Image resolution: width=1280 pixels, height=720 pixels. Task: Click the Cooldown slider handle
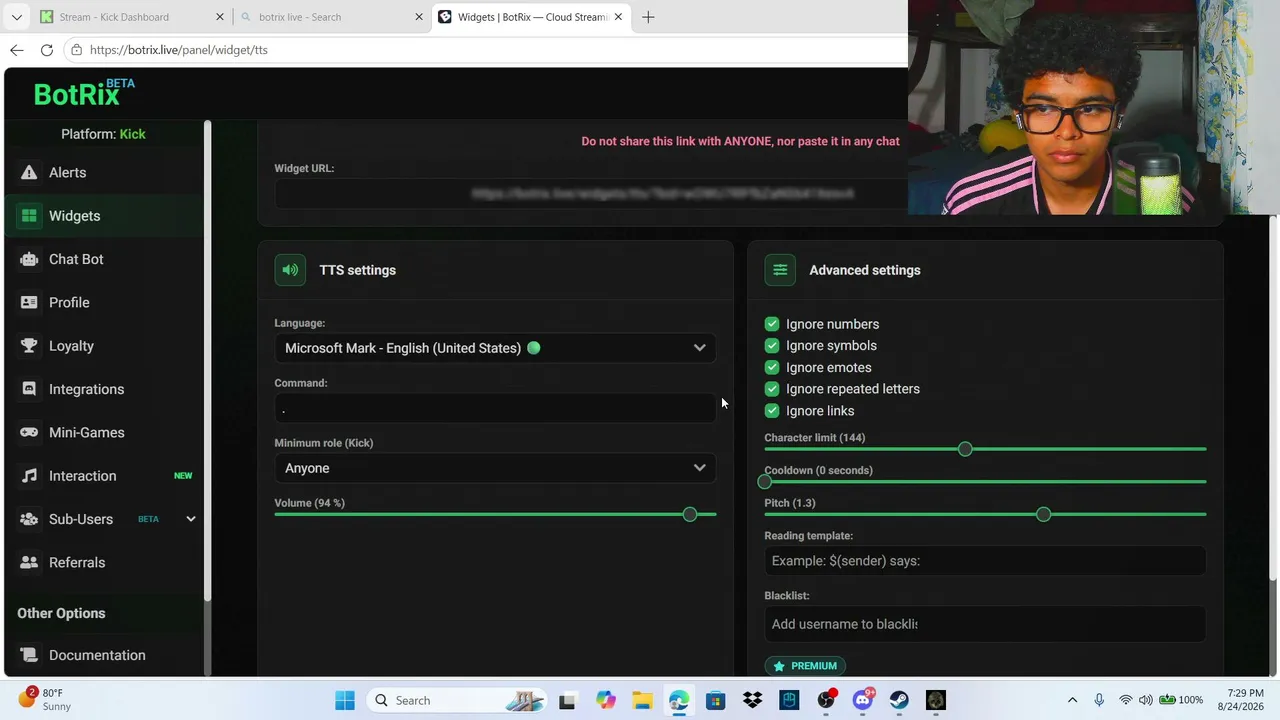pyautogui.click(x=765, y=482)
